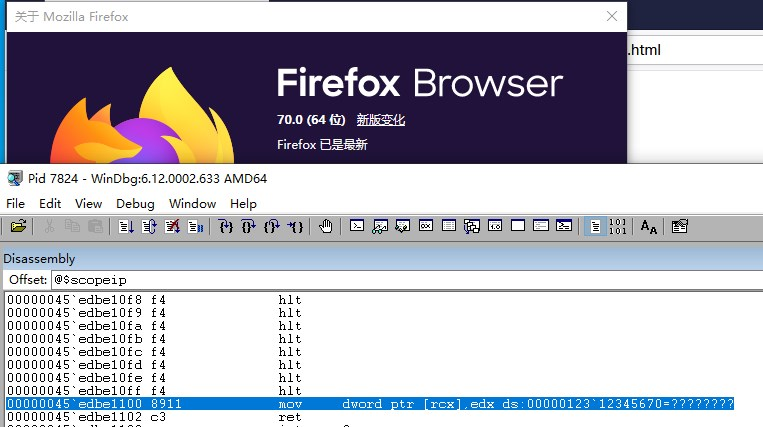Image resolution: width=763 pixels, height=427 pixels.
Task: Open the Registers window via toolbar icon
Action: 426,226
